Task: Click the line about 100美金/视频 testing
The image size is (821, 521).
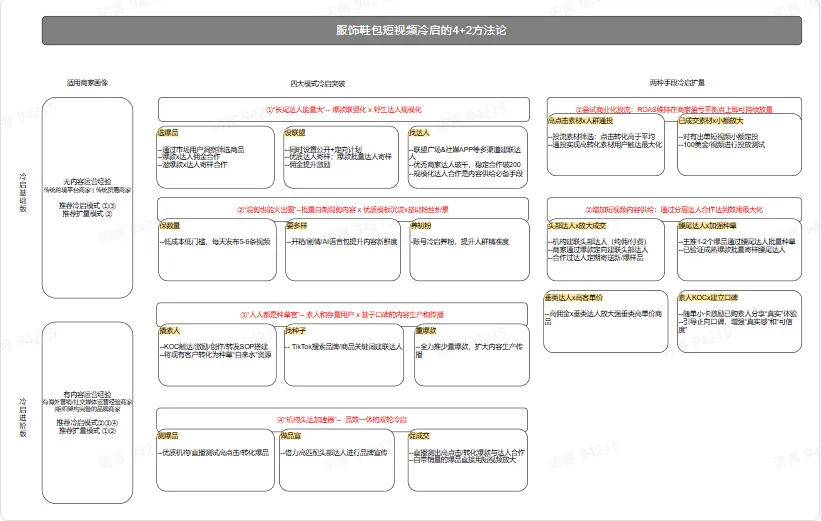Action: click(722, 145)
